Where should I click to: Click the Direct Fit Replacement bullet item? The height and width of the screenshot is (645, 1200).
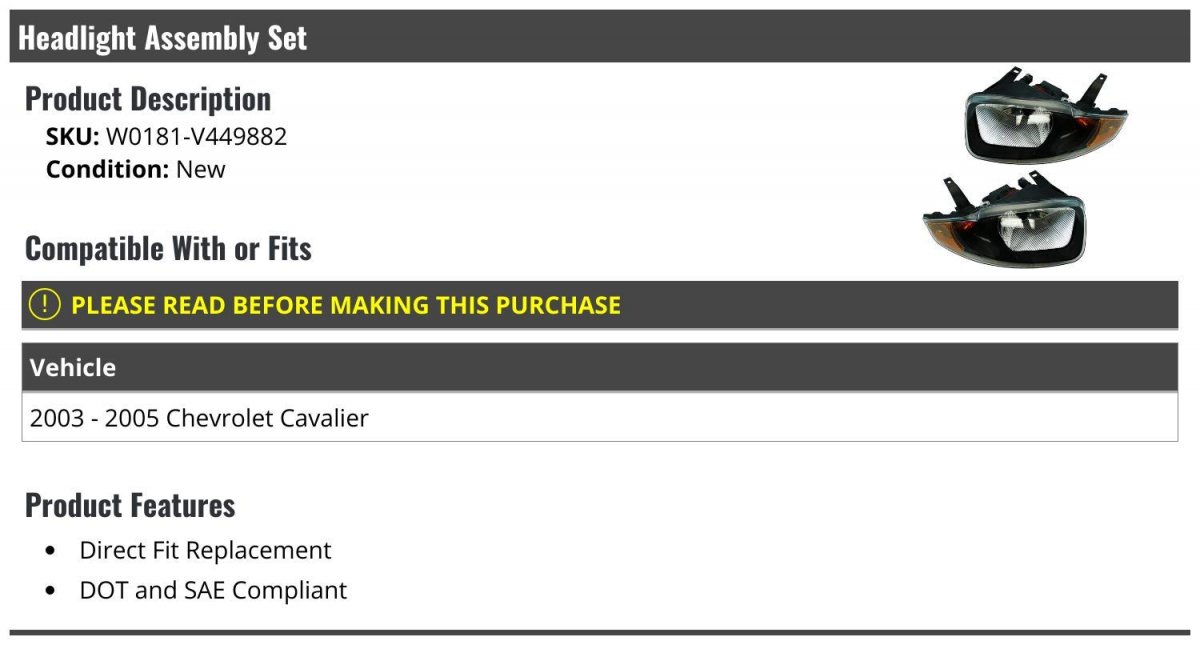coord(205,550)
